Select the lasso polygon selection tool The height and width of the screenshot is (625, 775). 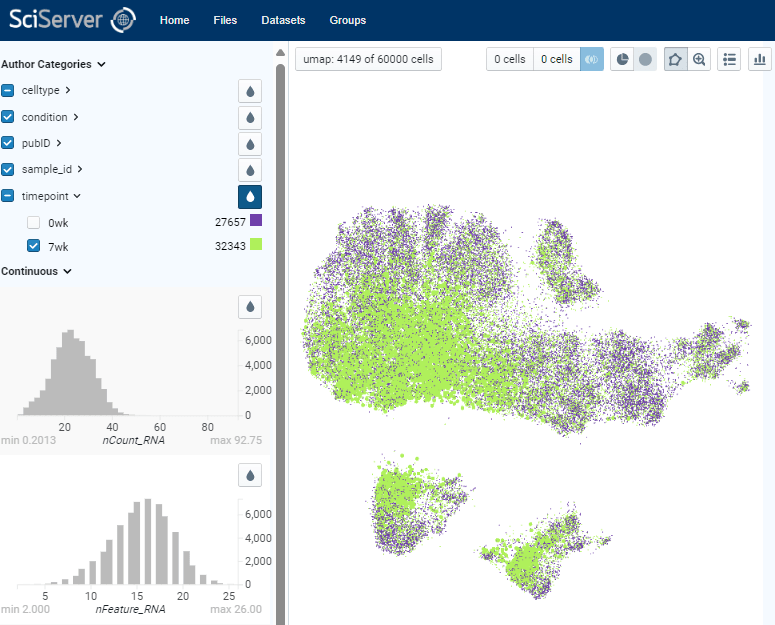coord(675,59)
